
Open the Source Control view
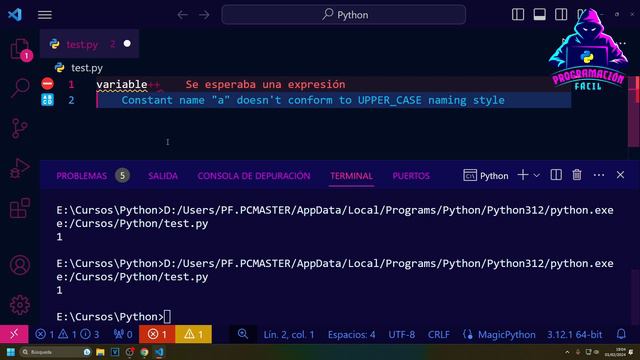click(20, 128)
